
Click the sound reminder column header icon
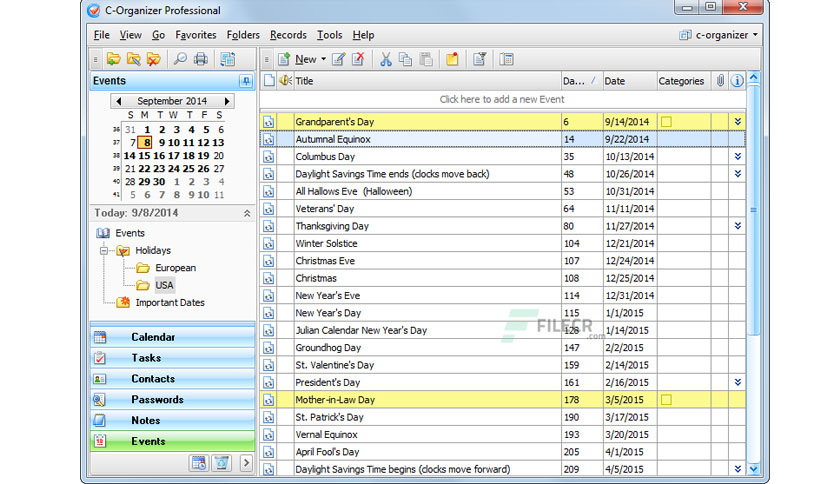click(x=285, y=81)
